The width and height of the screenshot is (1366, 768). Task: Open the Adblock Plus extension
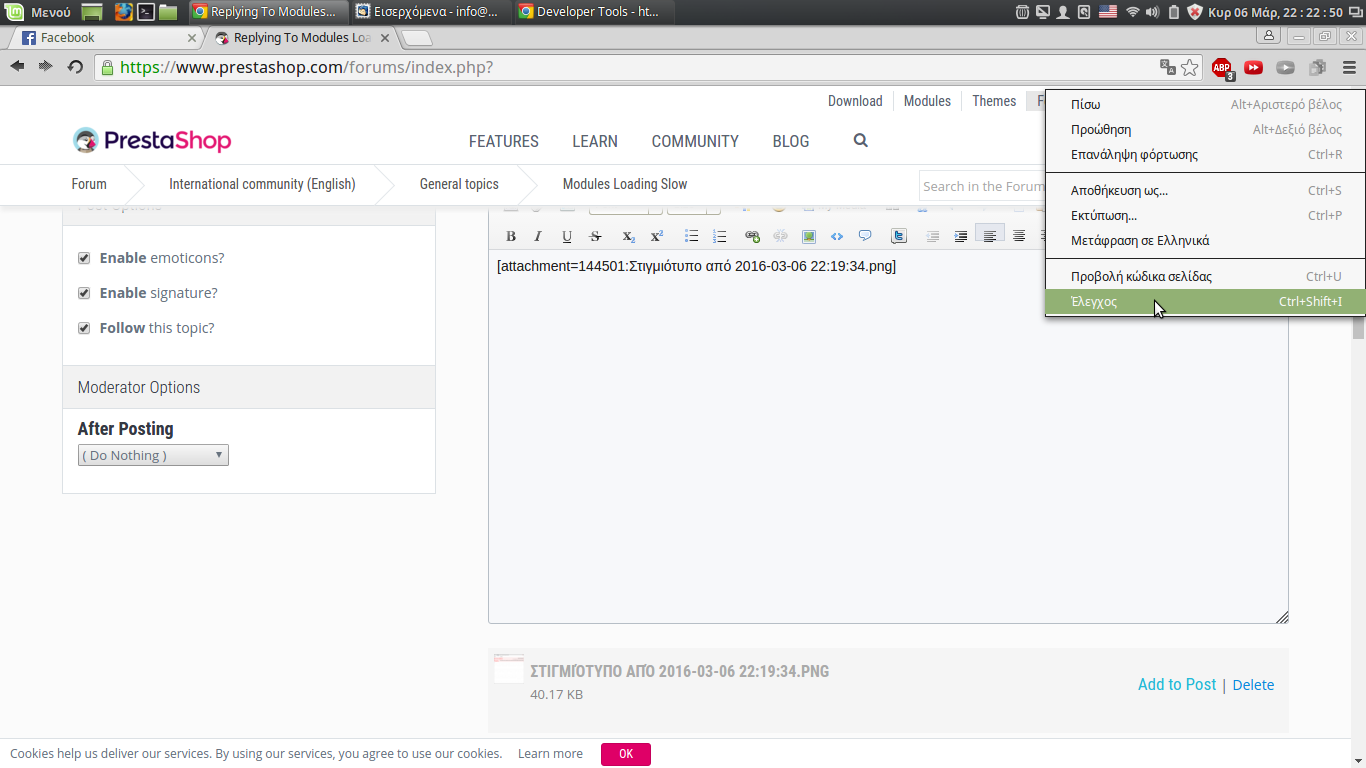click(1222, 68)
